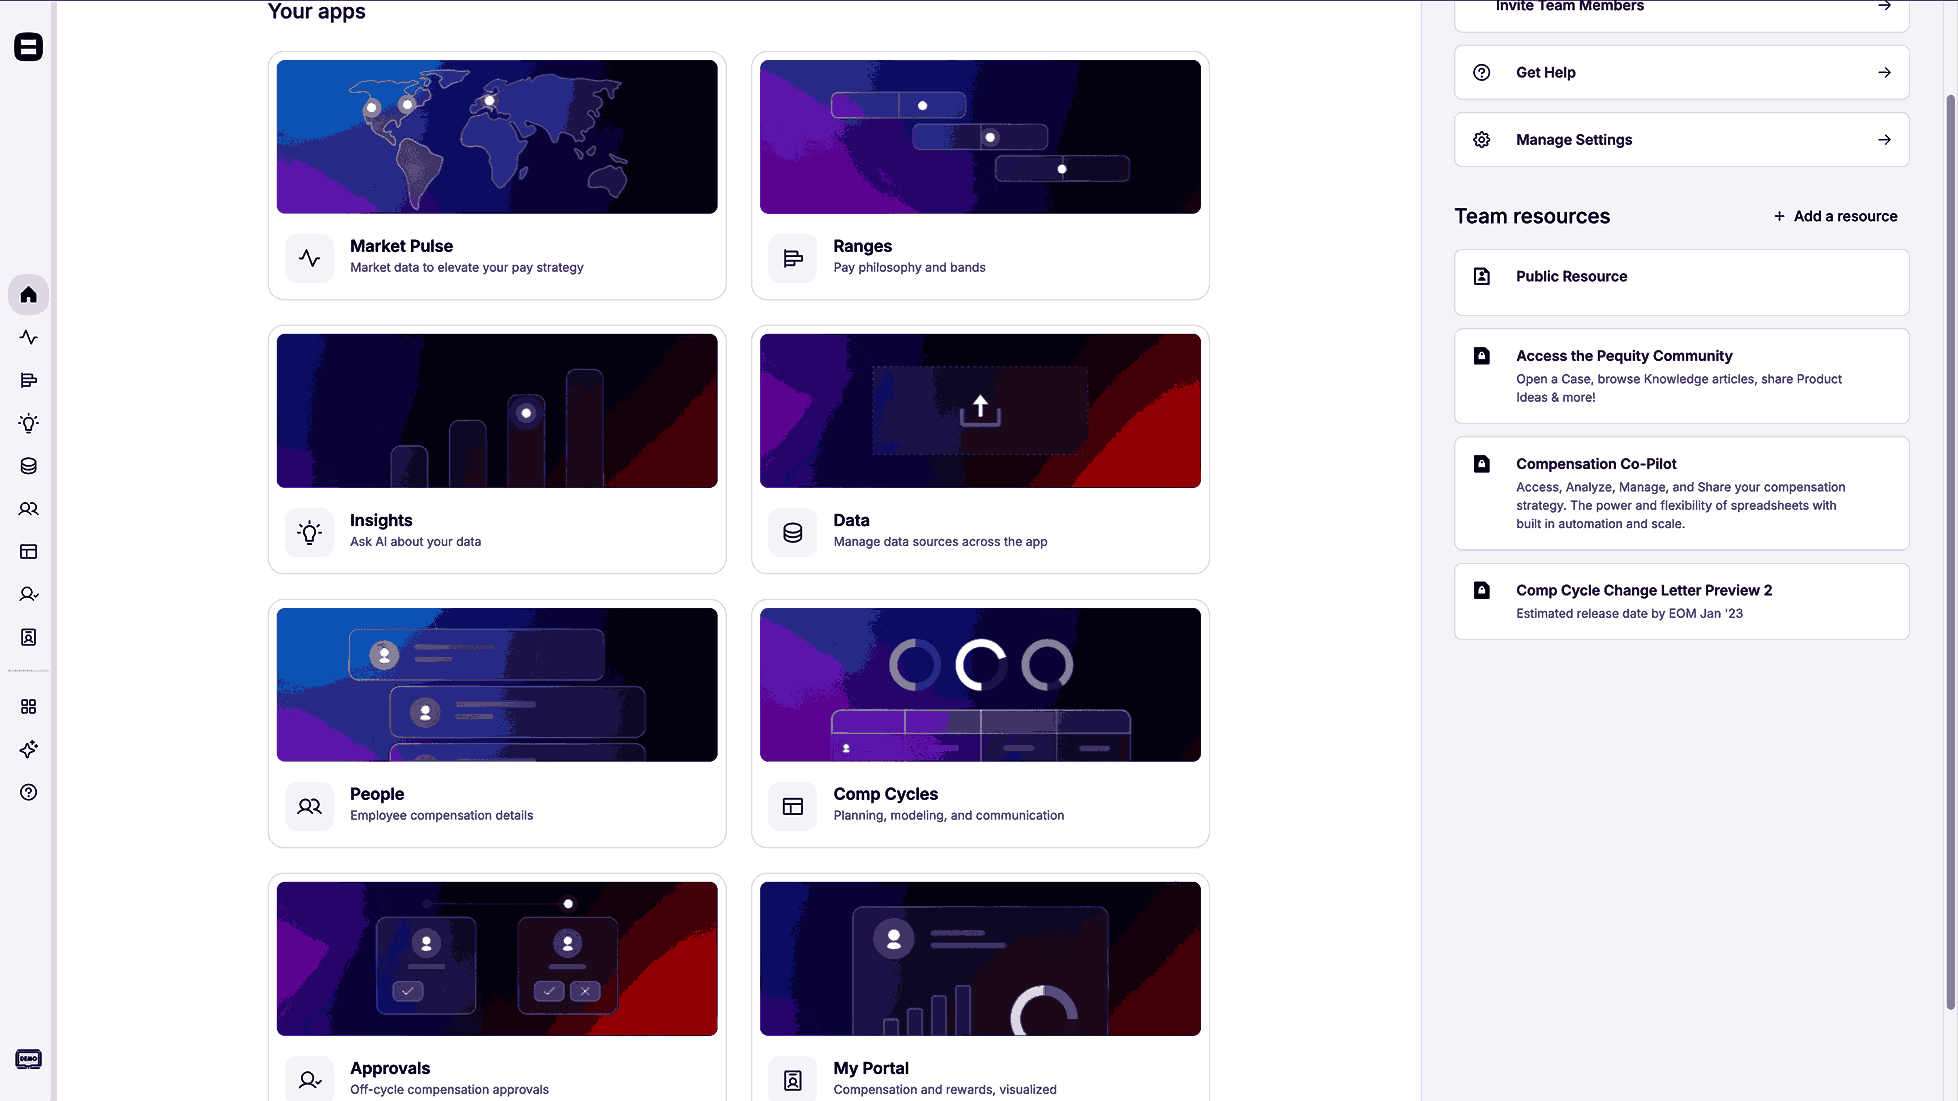This screenshot has height=1101, width=1958.
Task: Open Market Pulse from the sidebar icon
Action: tap(28, 338)
